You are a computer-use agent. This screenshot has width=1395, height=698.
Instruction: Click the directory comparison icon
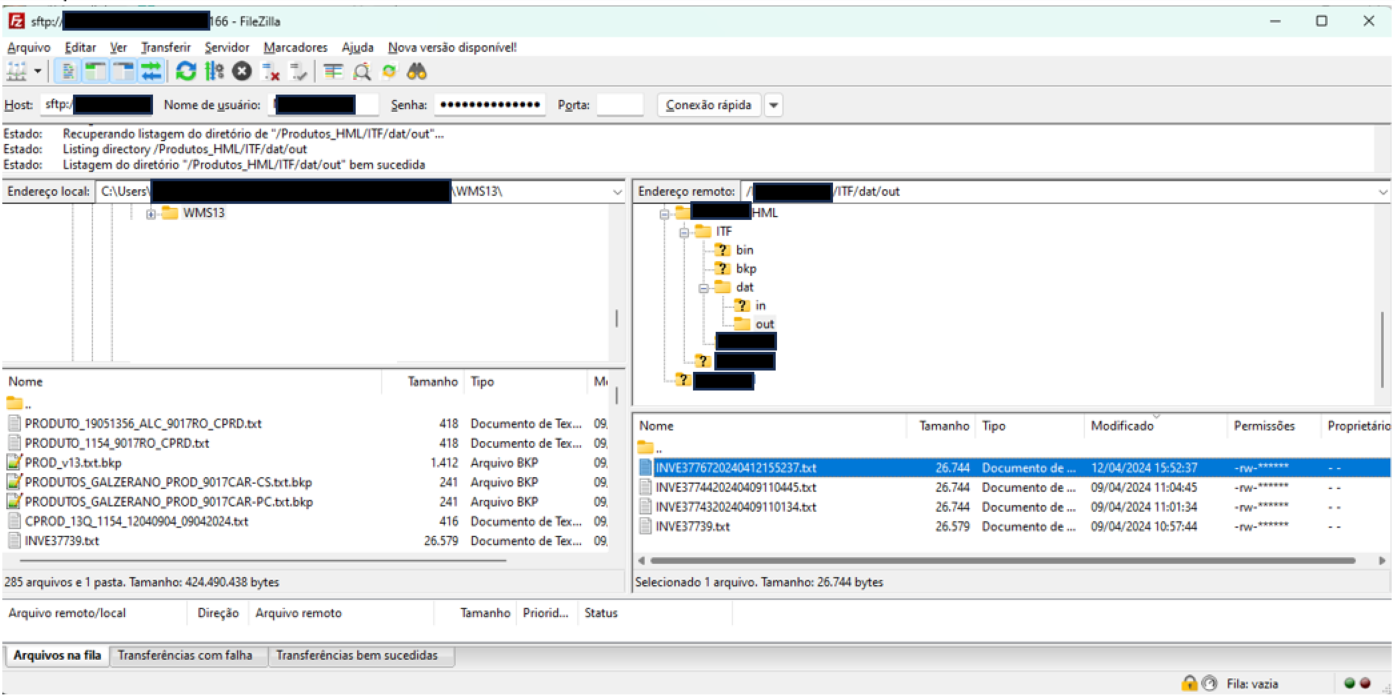[362, 72]
